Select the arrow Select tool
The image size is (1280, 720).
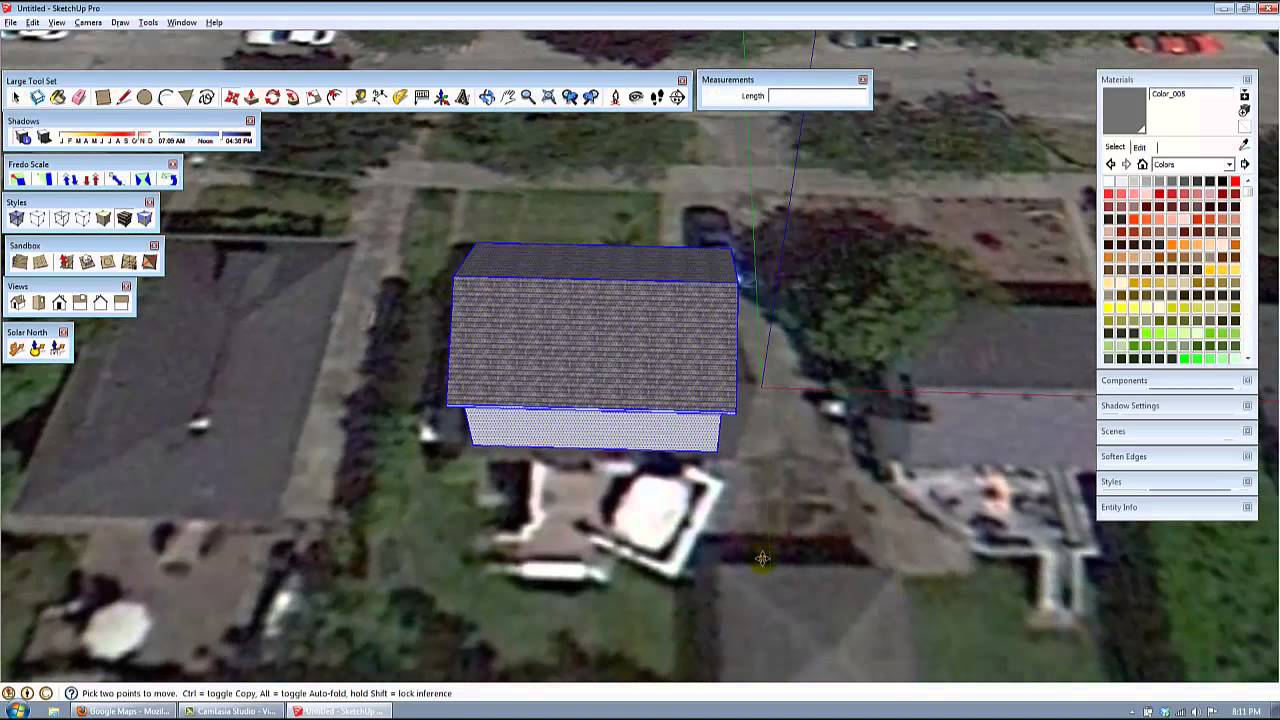coord(15,97)
